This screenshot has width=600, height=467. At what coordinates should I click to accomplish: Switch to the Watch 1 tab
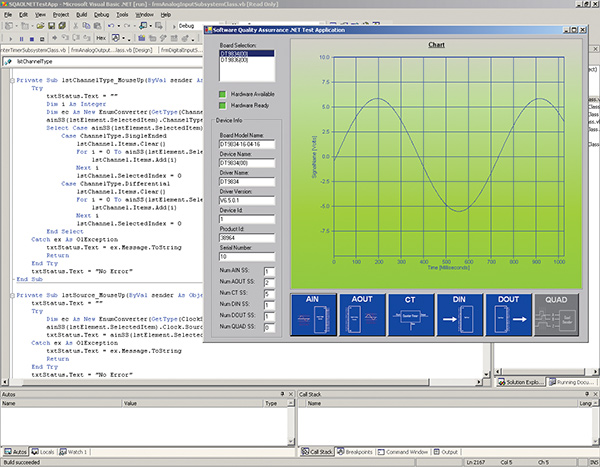click(x=73, y=452)
